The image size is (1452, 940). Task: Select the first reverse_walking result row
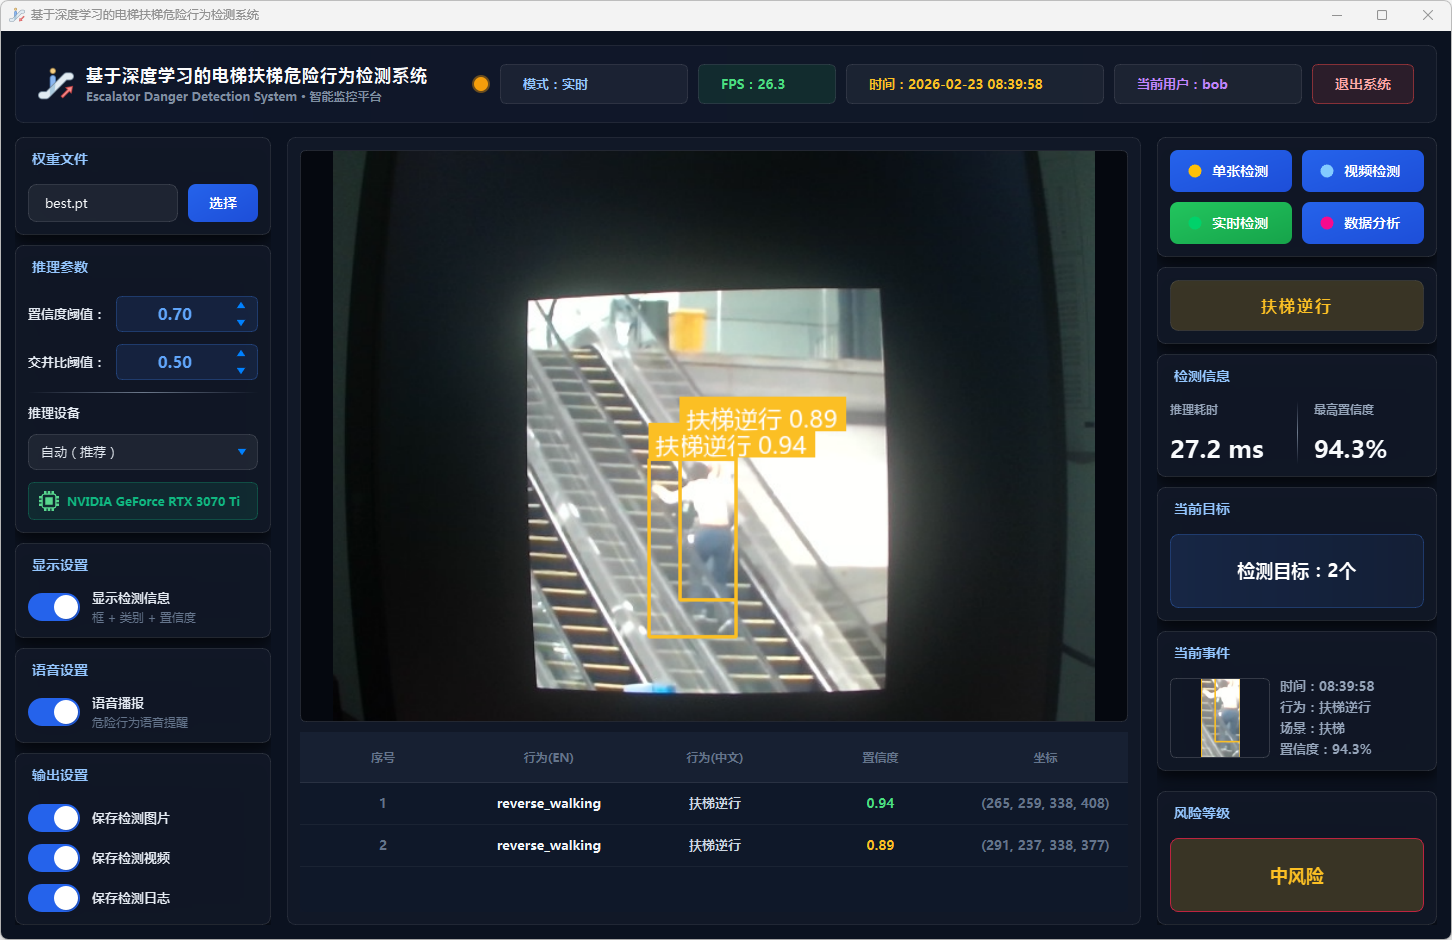(713, 803)
